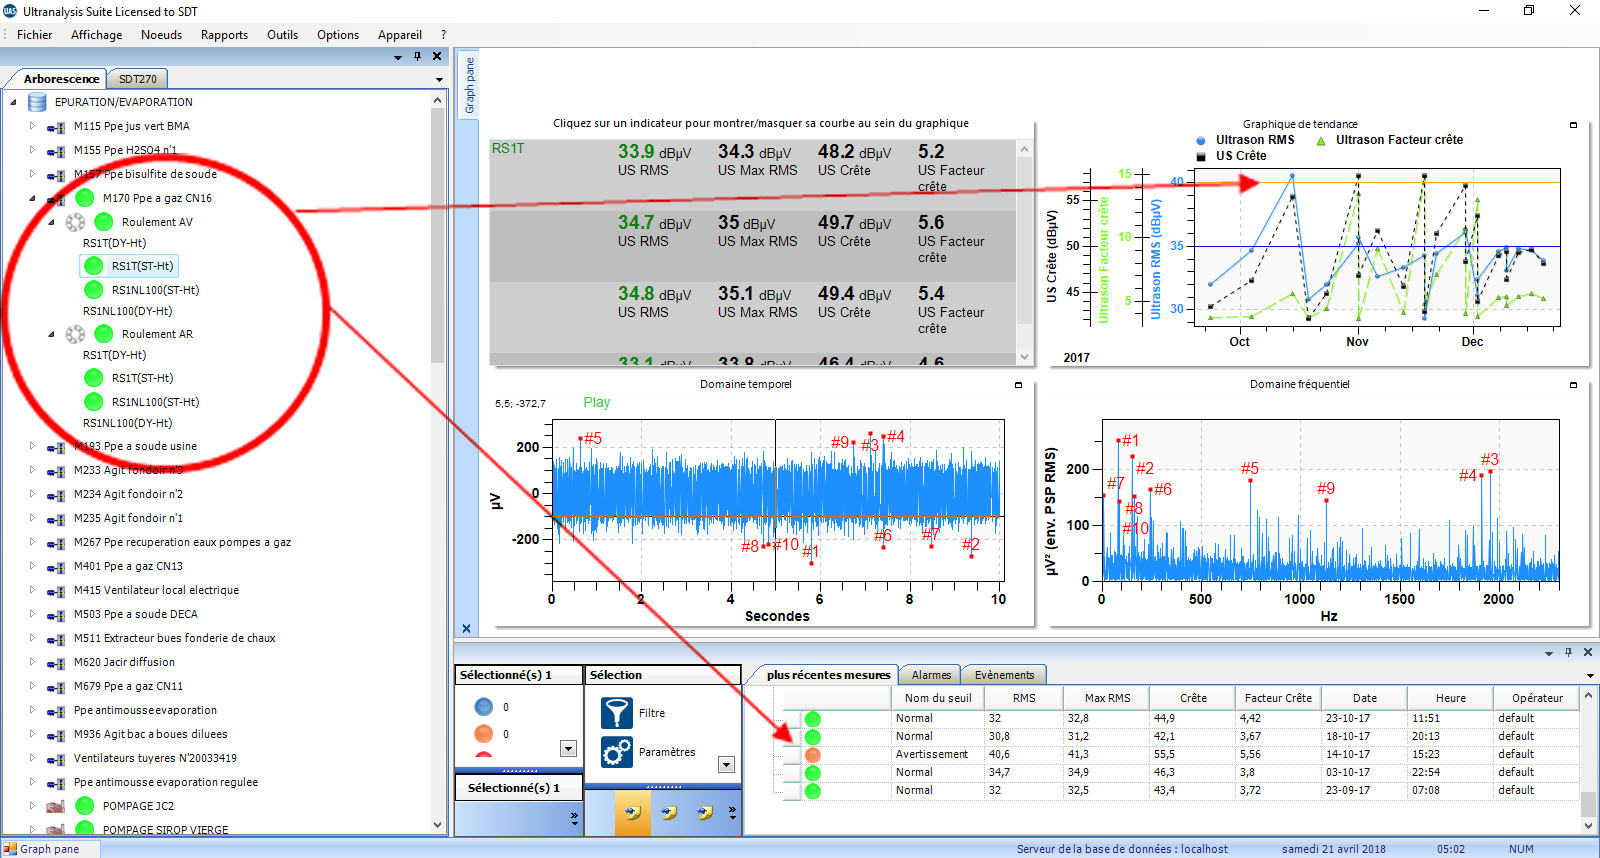Viewport: 1600px width, 858px height.
Task: Tick the checkbox on the 03-10-17 measurement row
Action: click(792, 773)
